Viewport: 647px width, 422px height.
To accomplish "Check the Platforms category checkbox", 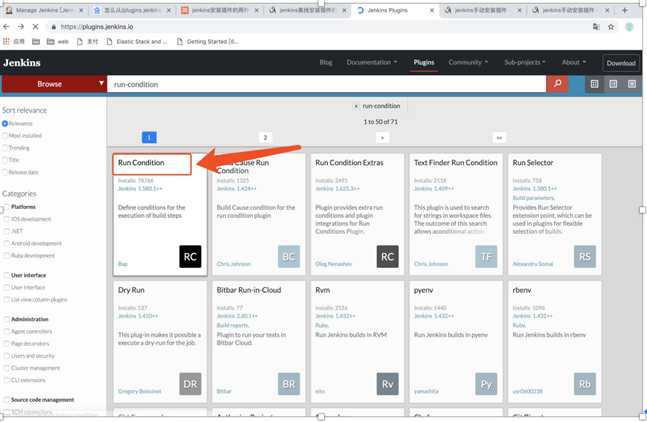I will click(7, 207).
